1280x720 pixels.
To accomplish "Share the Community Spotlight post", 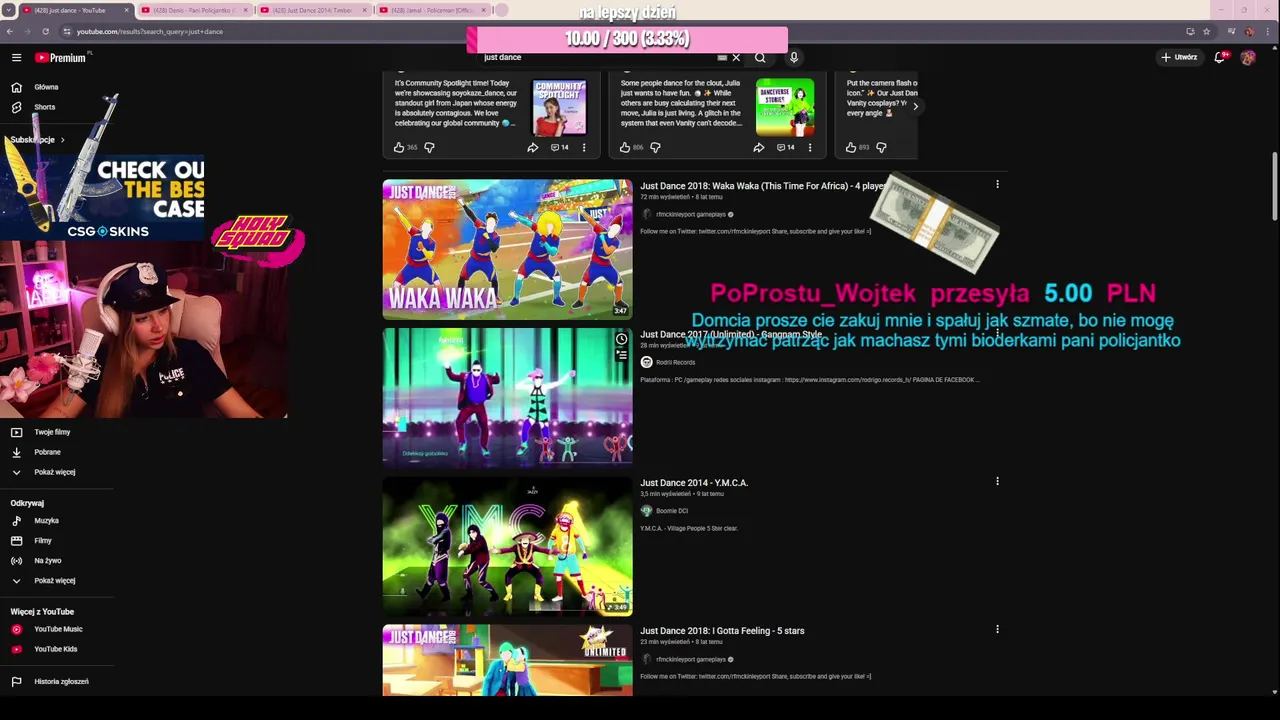I will click(x=533, y=148).
